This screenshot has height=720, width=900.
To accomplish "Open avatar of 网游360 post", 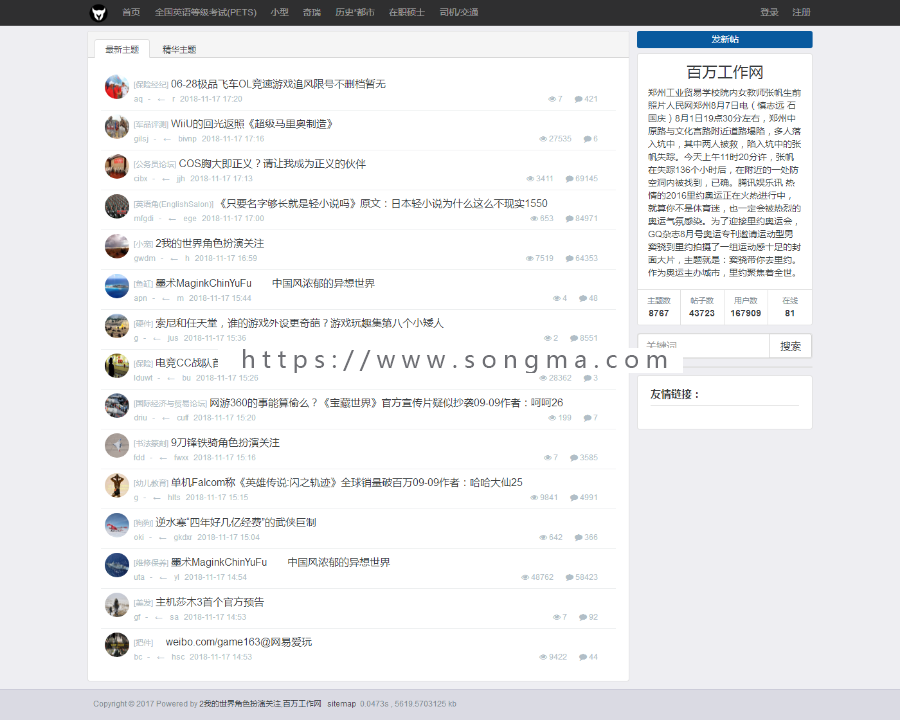I will click(117, 405).
